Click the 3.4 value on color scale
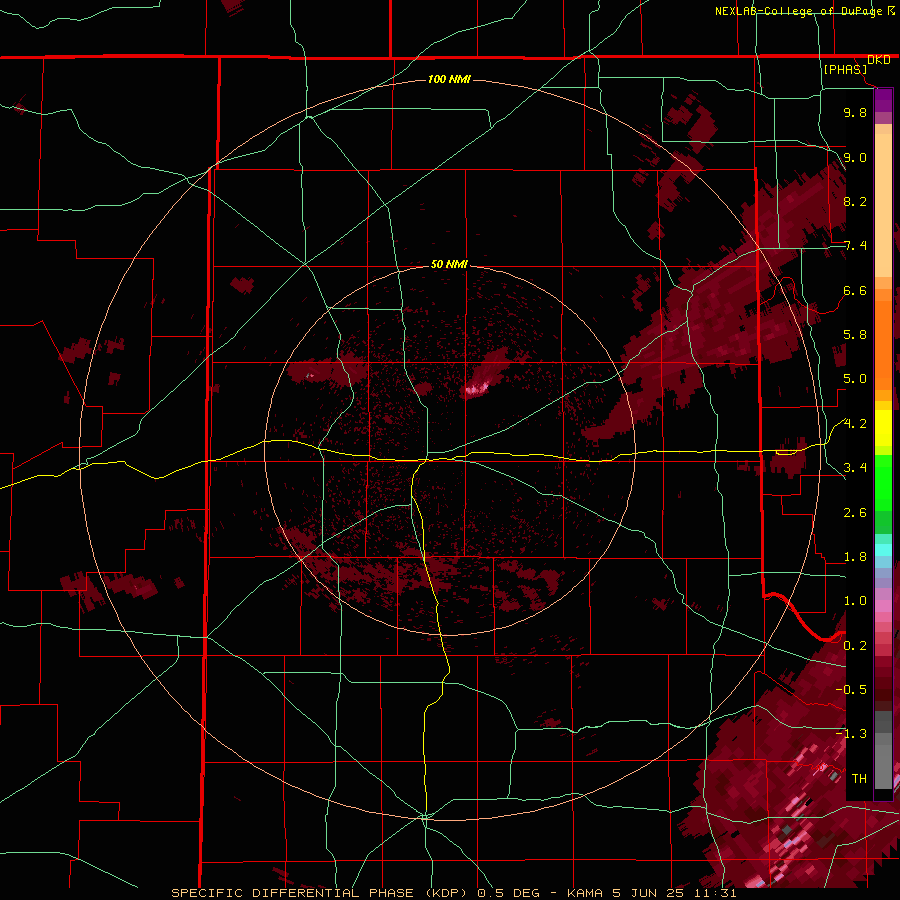The height and width of the screenshot is (900, 900). (855, 468)
